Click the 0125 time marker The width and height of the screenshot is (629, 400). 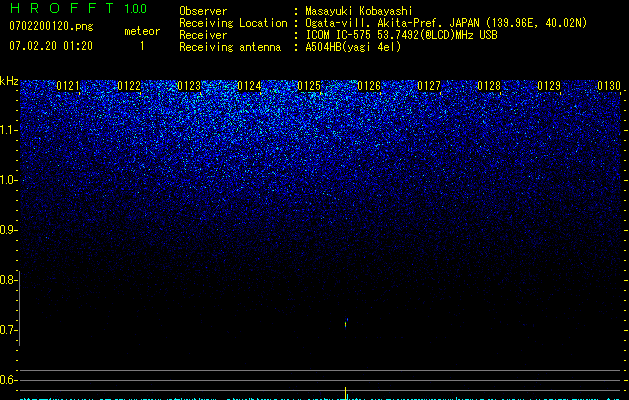click(x=309, y=86)
